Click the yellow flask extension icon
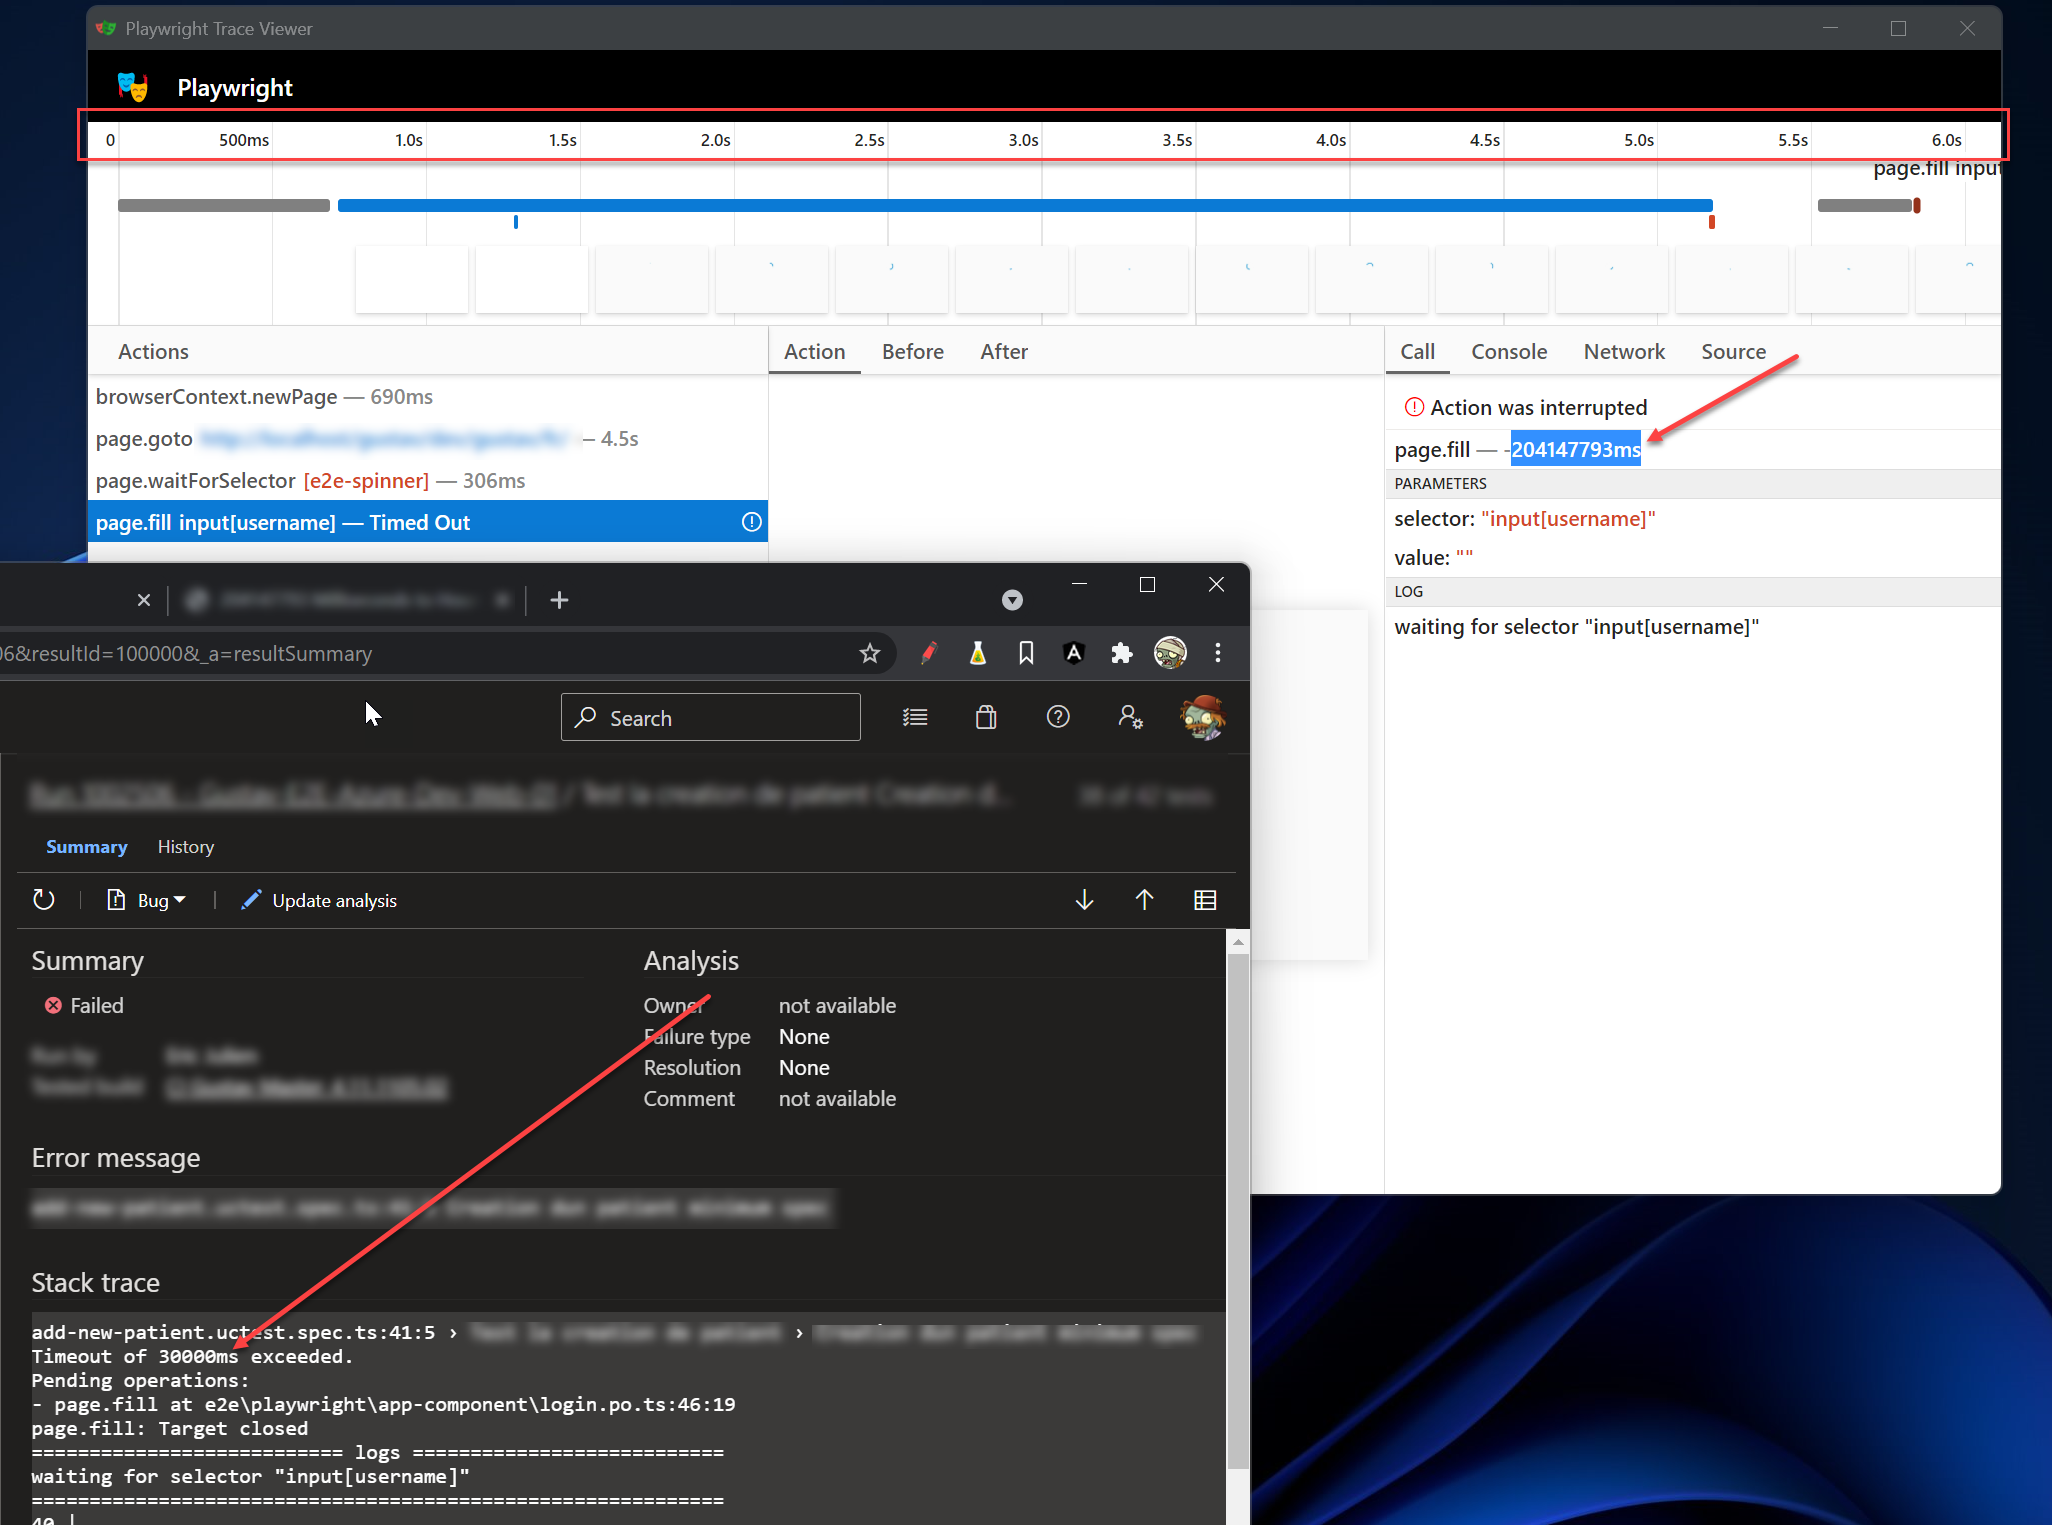Viewport: 2052px width, 1525px height. tap(977, 653)
